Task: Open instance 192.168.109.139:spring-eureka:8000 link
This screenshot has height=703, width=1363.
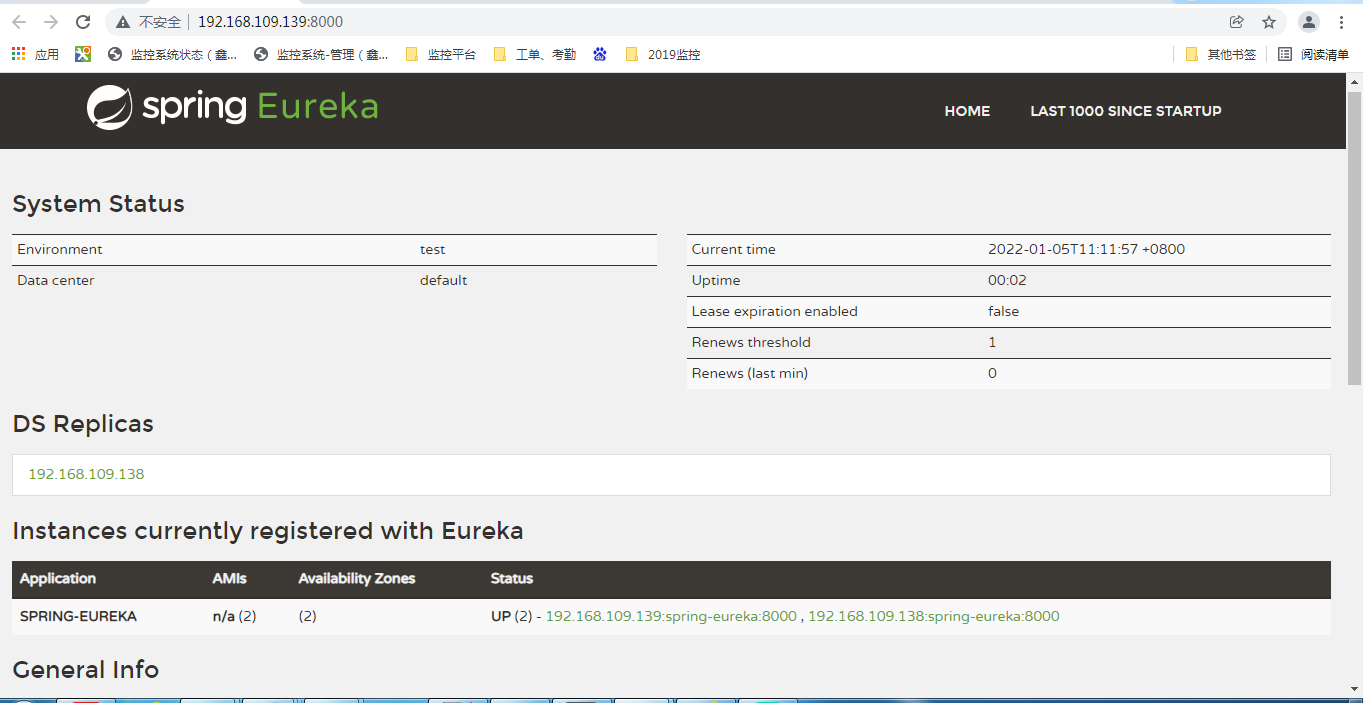Action: (x=671, y=616)
